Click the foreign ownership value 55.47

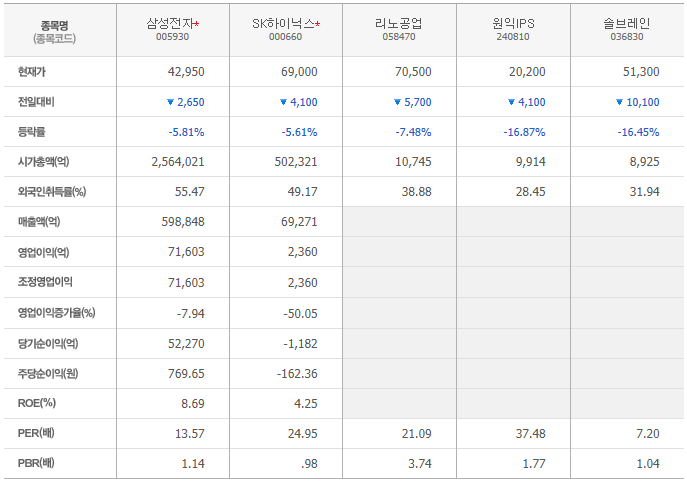(190, 192)
